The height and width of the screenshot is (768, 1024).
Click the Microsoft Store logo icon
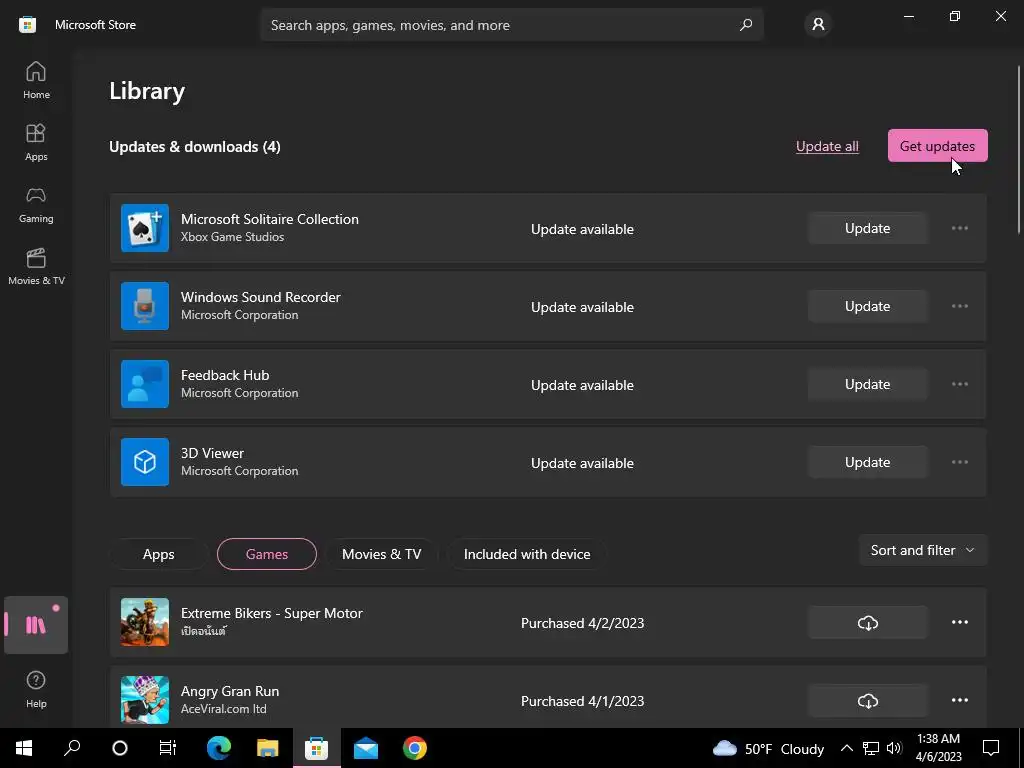point(27,25)
